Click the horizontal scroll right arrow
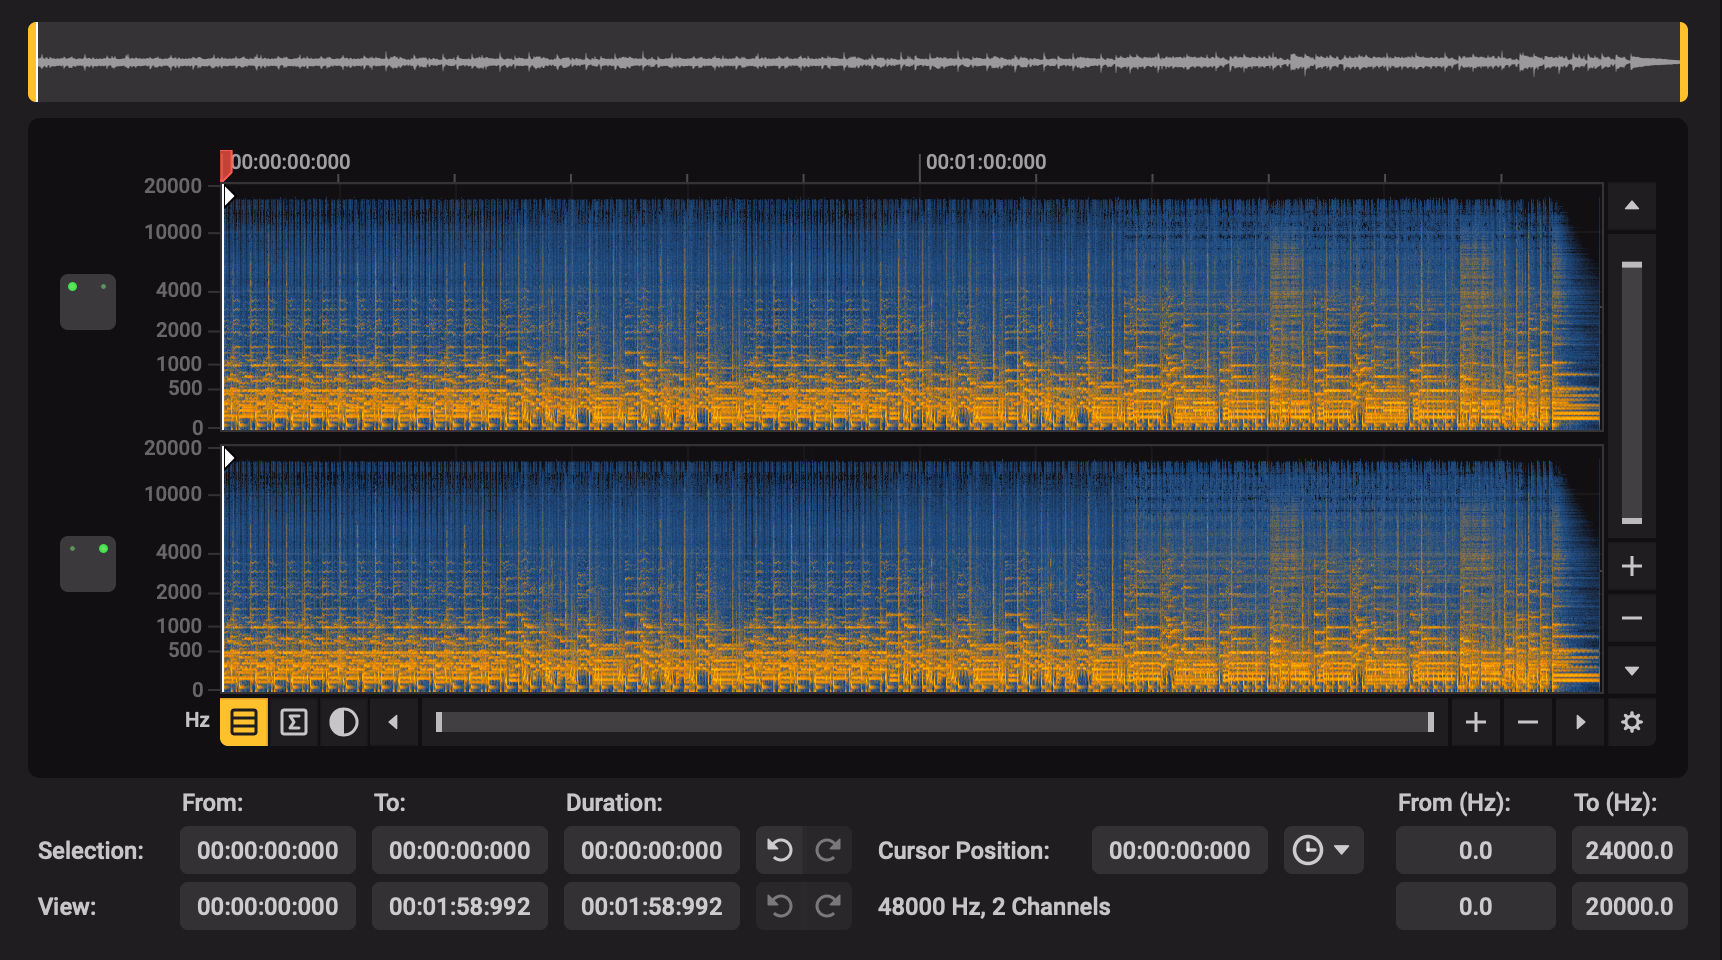Viewport: 1722px width, 960px height. (x=1580, y=722)
